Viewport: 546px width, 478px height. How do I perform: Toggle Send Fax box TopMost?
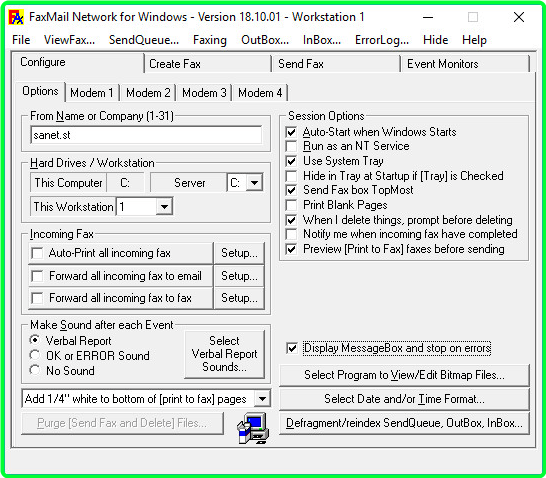click(x=291, y=190)
